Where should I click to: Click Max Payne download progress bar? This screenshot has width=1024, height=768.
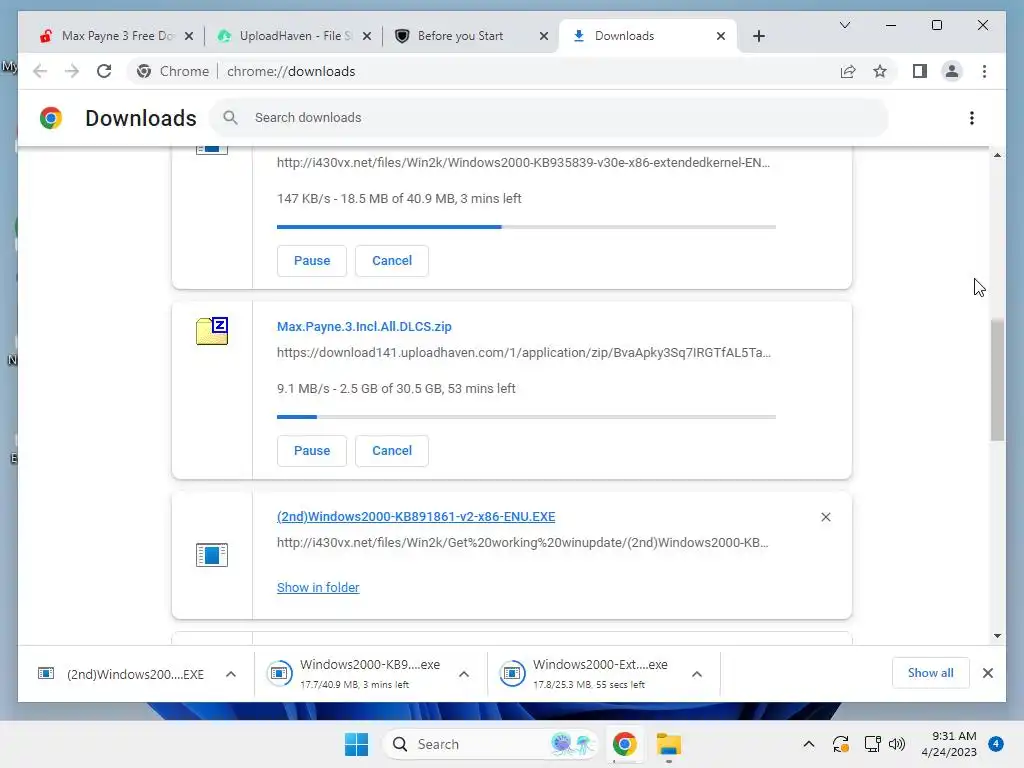tap(526, 417)
